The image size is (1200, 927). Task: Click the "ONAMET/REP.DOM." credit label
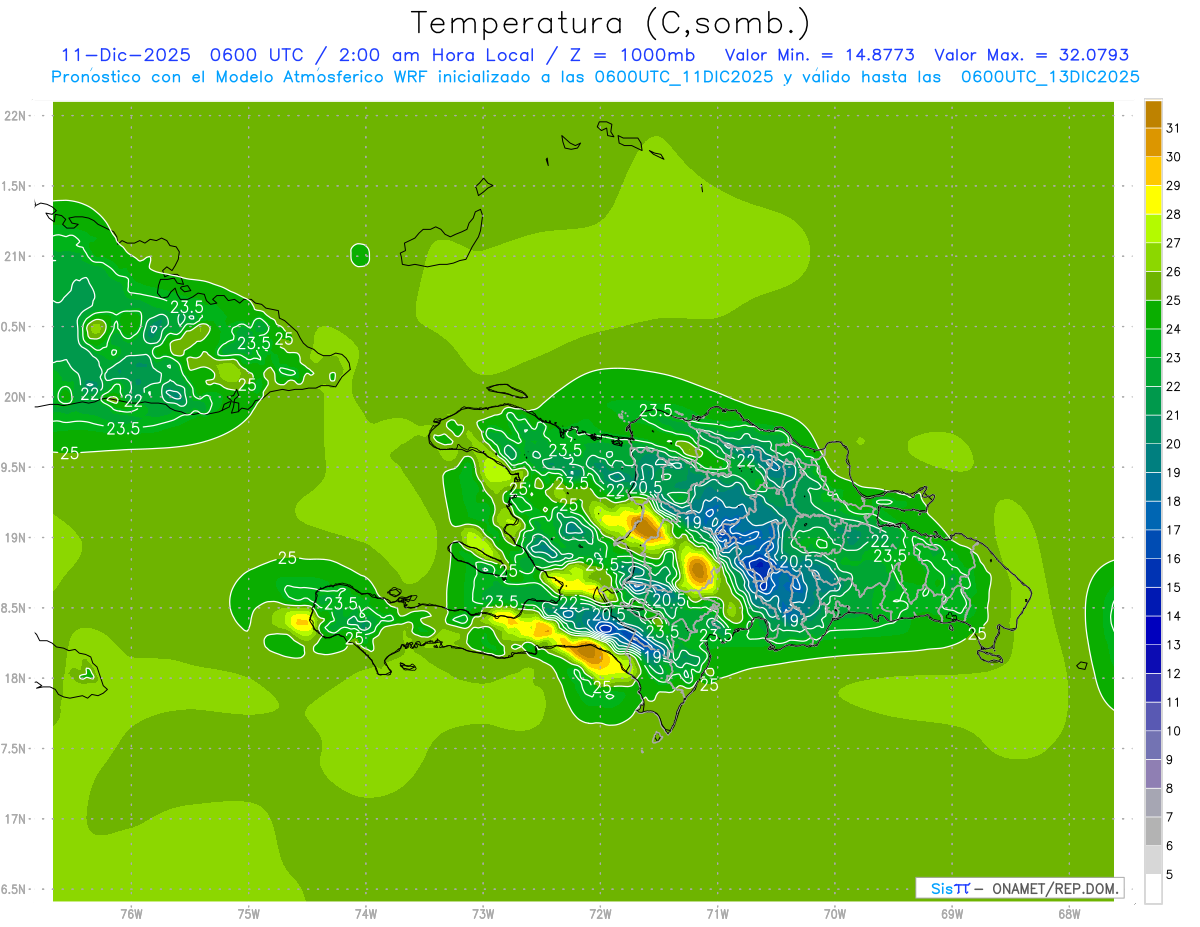[x=1055, y=888]
